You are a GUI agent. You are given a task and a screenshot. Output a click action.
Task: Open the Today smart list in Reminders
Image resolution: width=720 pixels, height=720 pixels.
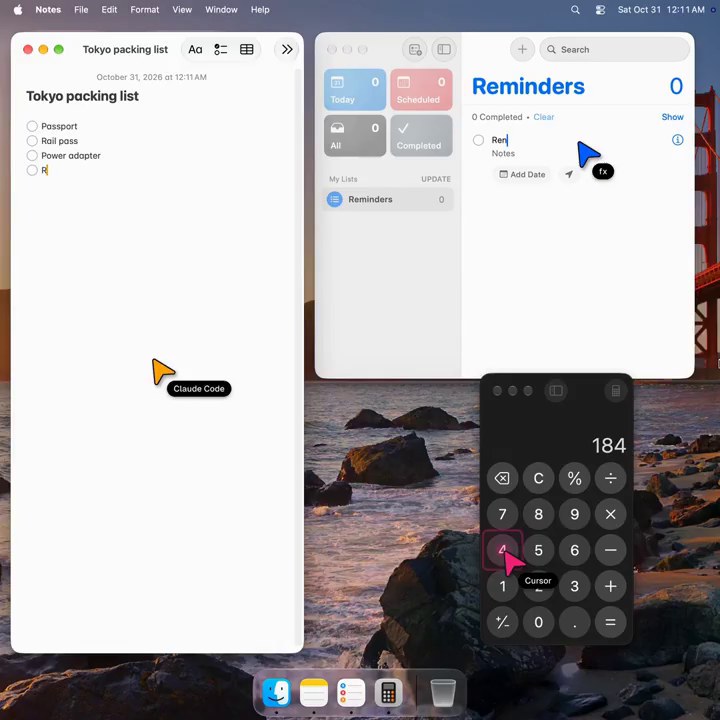coord(355,90)
